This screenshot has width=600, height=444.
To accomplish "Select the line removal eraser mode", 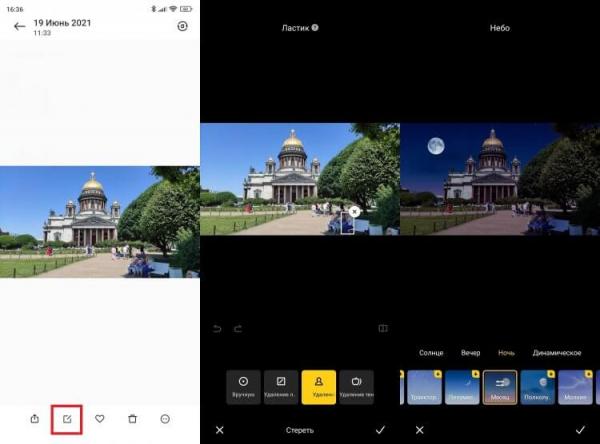I will click(281, 387).
